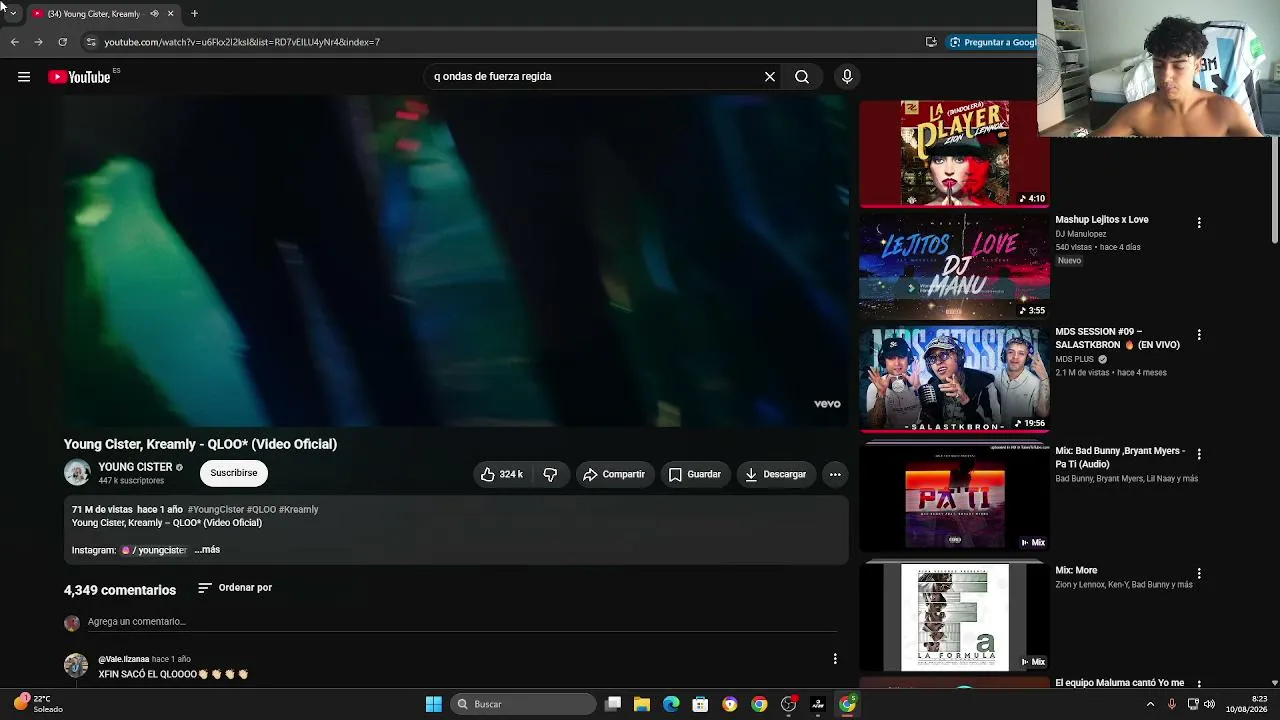Open options for Mashup Lejitos x Love
The image size is (1280, 720).
click(1199, 223)
